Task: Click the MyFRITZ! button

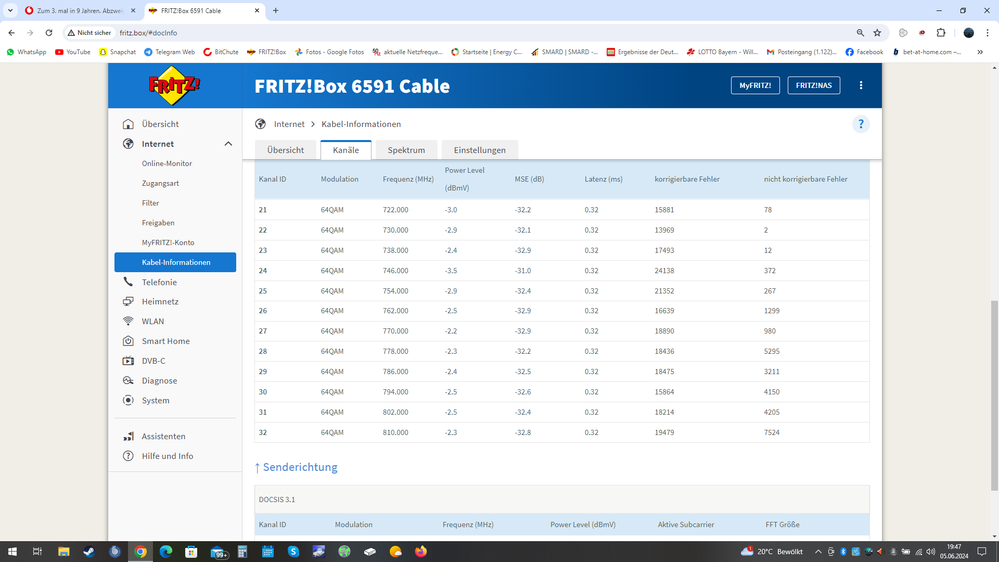Action: [755, 86]
